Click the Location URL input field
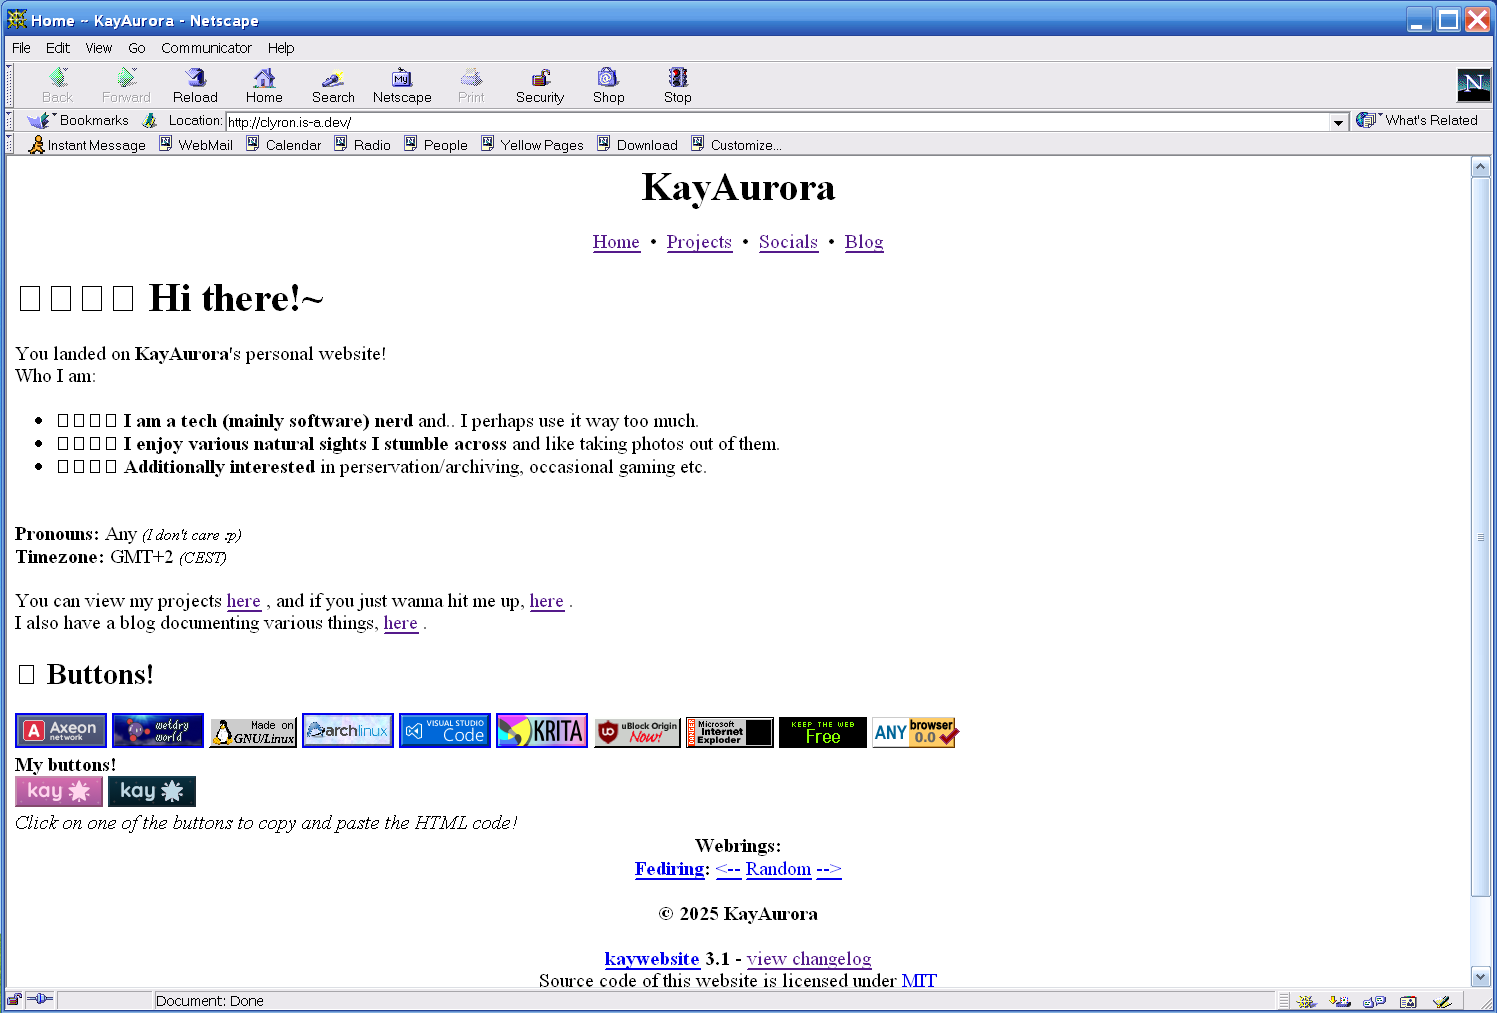The image size is (1497, 1013). tap(780, 122)
